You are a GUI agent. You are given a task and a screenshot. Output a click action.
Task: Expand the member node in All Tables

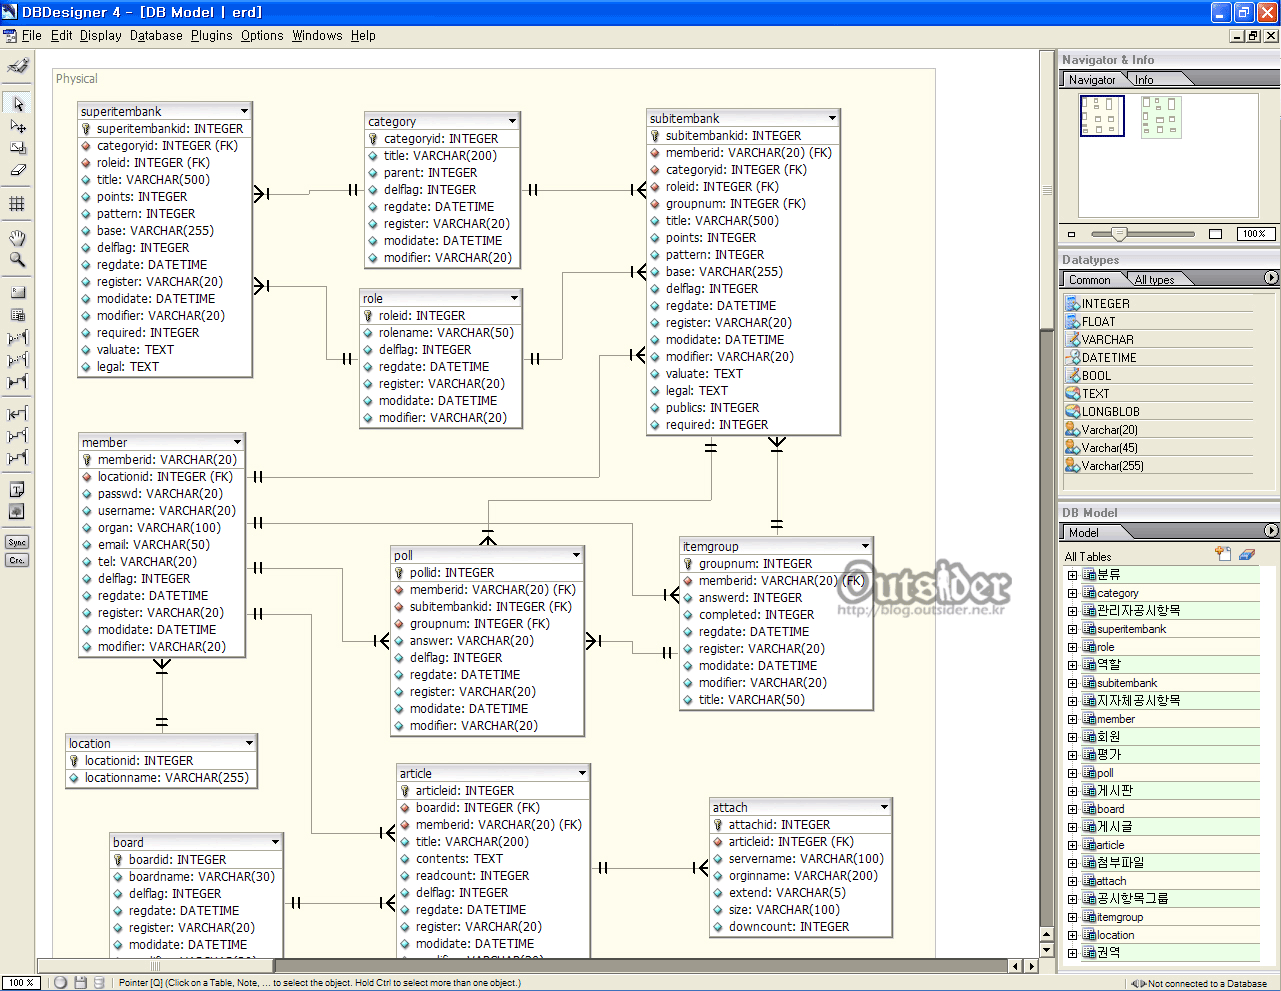[1072, 719]
